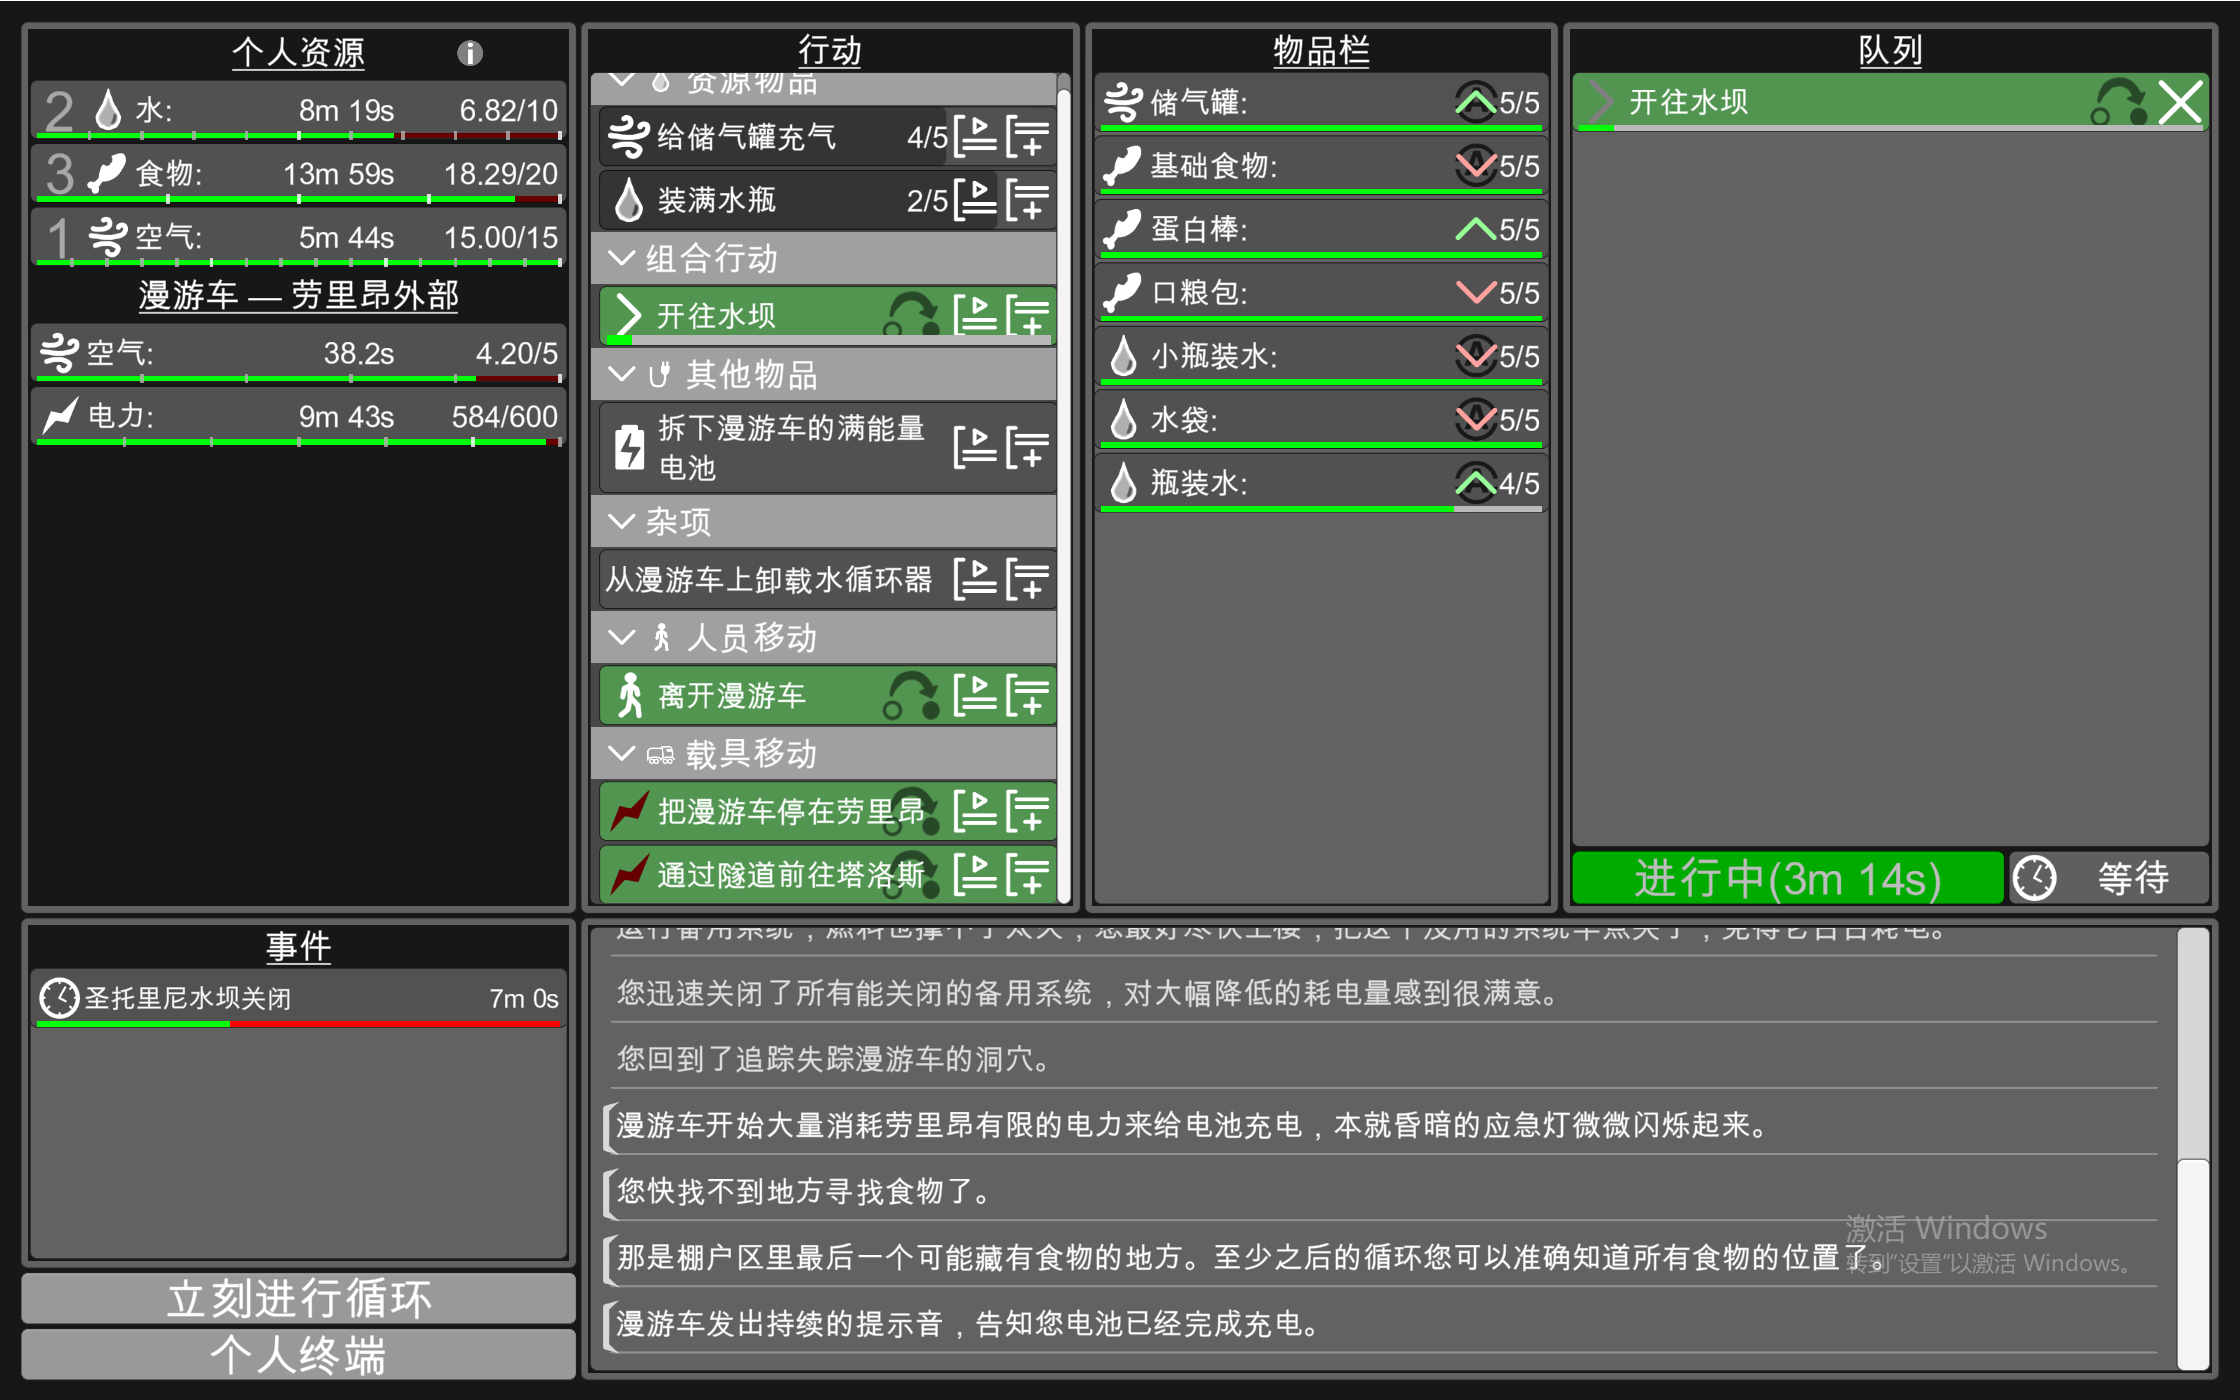The height and width of the screenshot is (1400, 2240).
Task: Add 装满水瓶 to queue end icon
Action: [x=1028, y=200]
